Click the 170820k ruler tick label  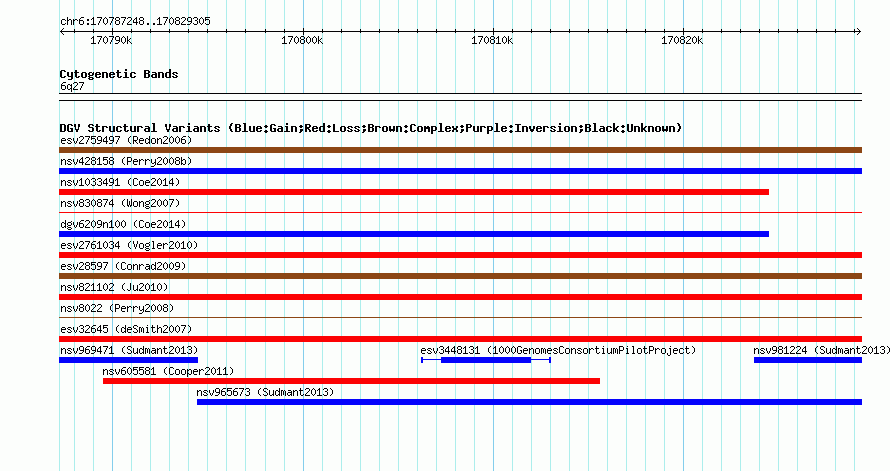[682, 40]
